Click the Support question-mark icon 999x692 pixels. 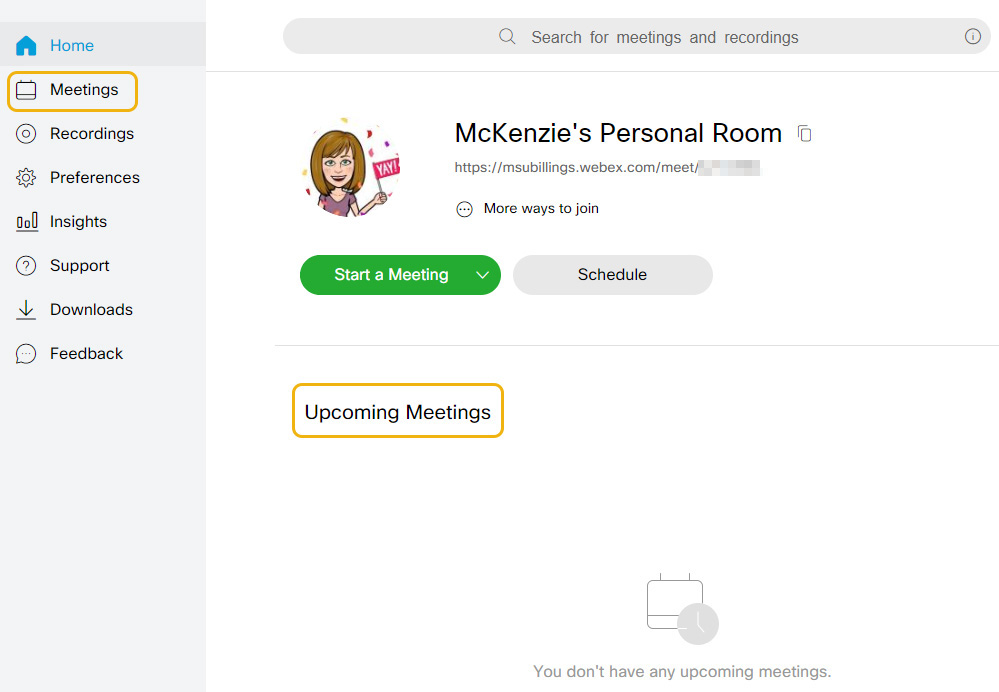25,265
